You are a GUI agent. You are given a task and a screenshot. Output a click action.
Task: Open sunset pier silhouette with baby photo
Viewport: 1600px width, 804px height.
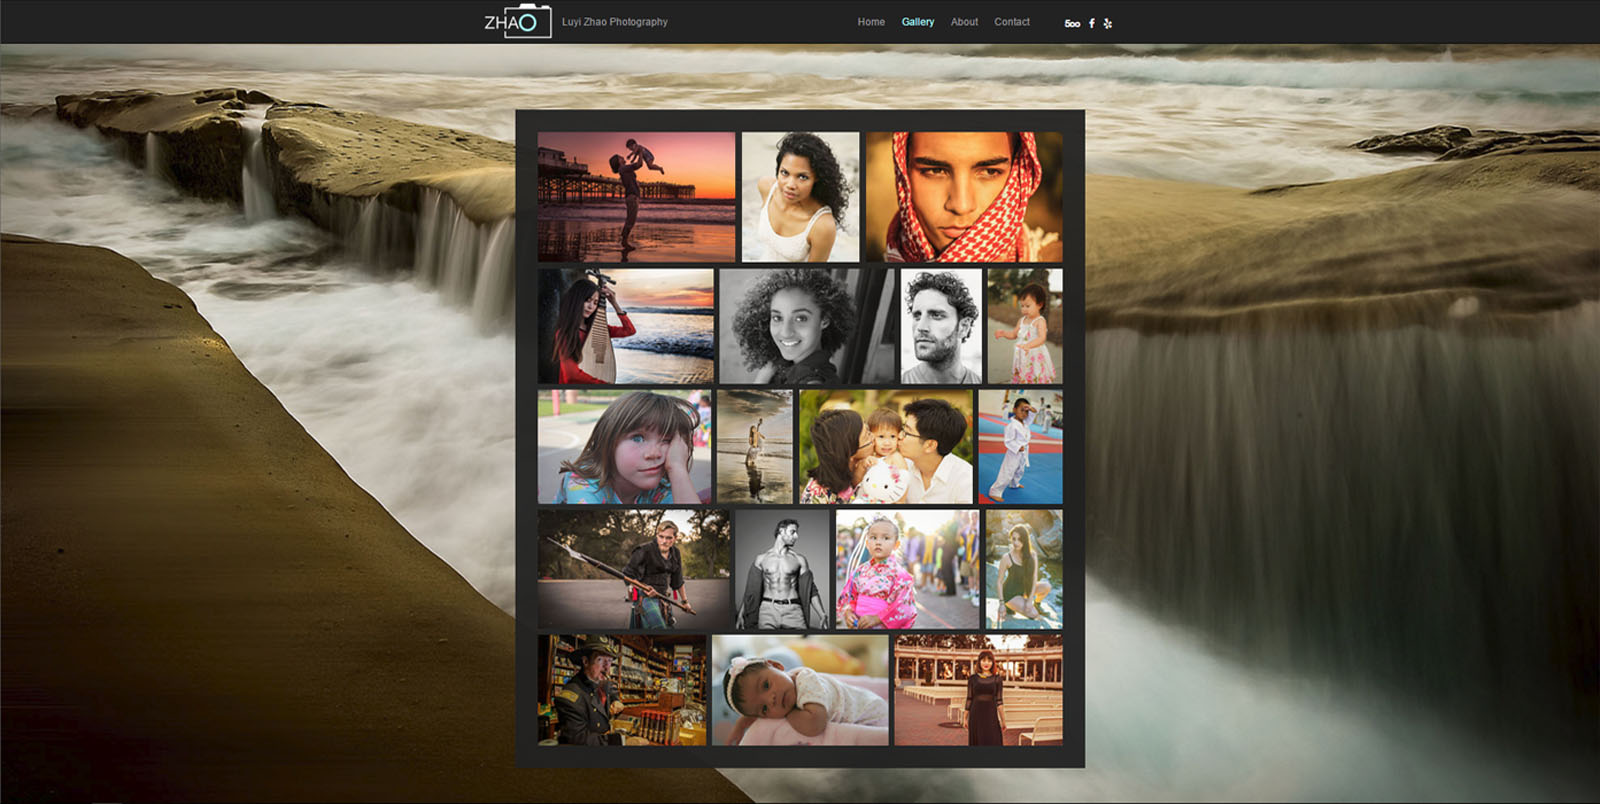636,197
